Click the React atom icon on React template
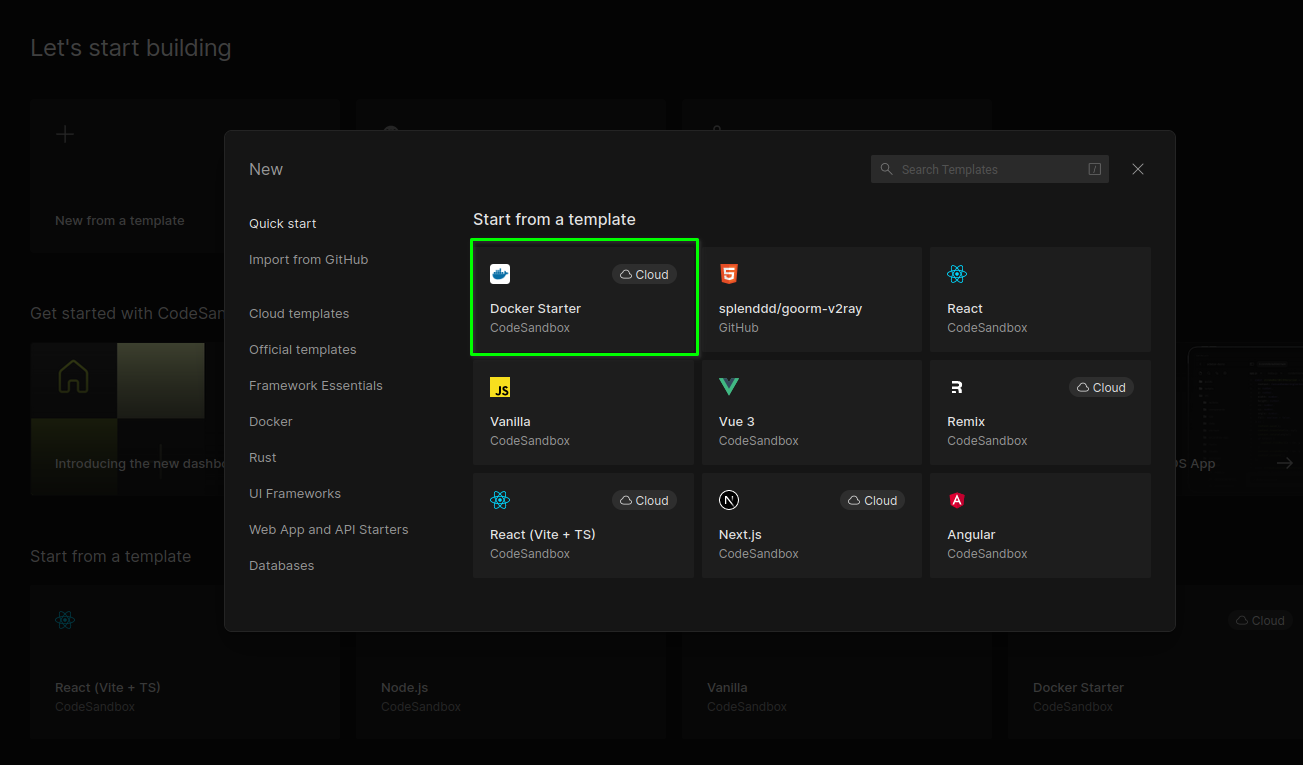The width and height of the screenshot is (1303, 765). coord(957,274)
